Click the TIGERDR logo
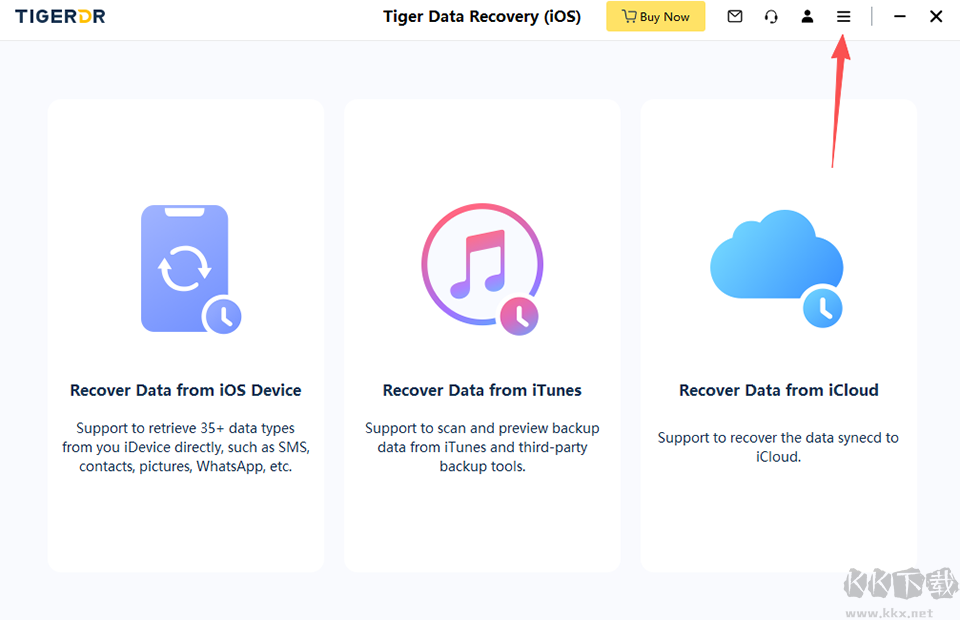 click(60, 17)
